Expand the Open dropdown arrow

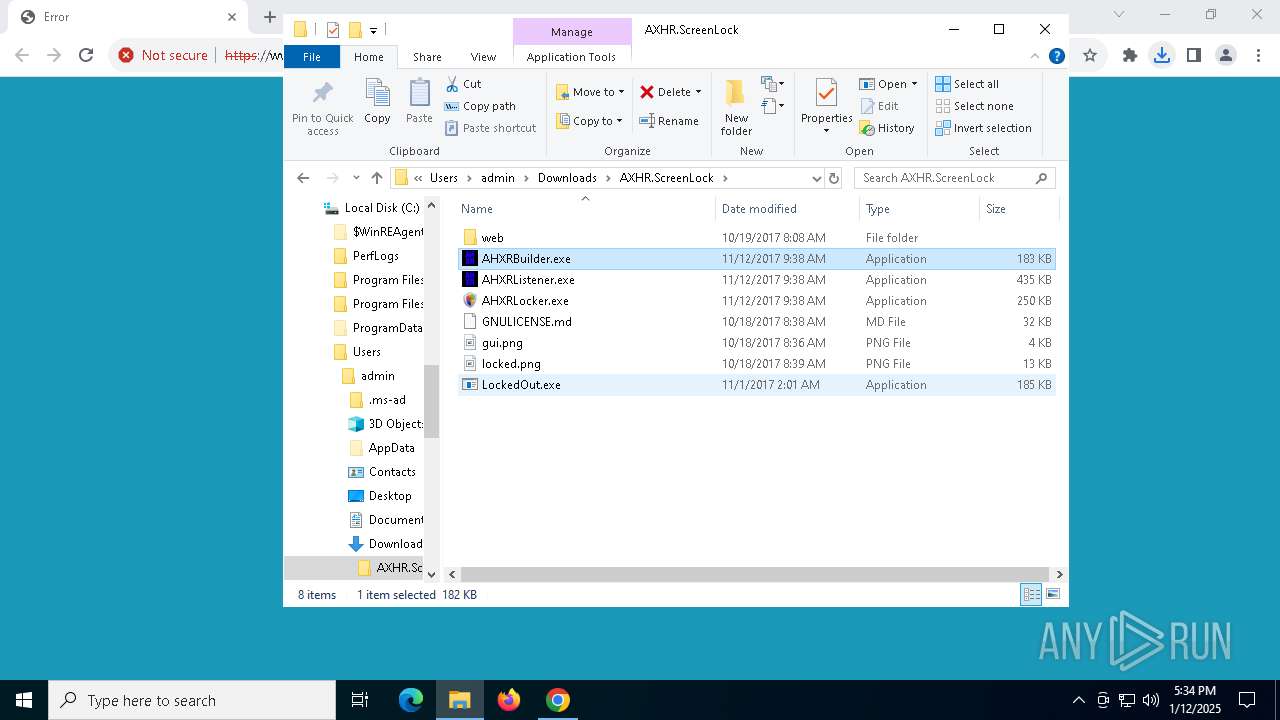(914, 84)
